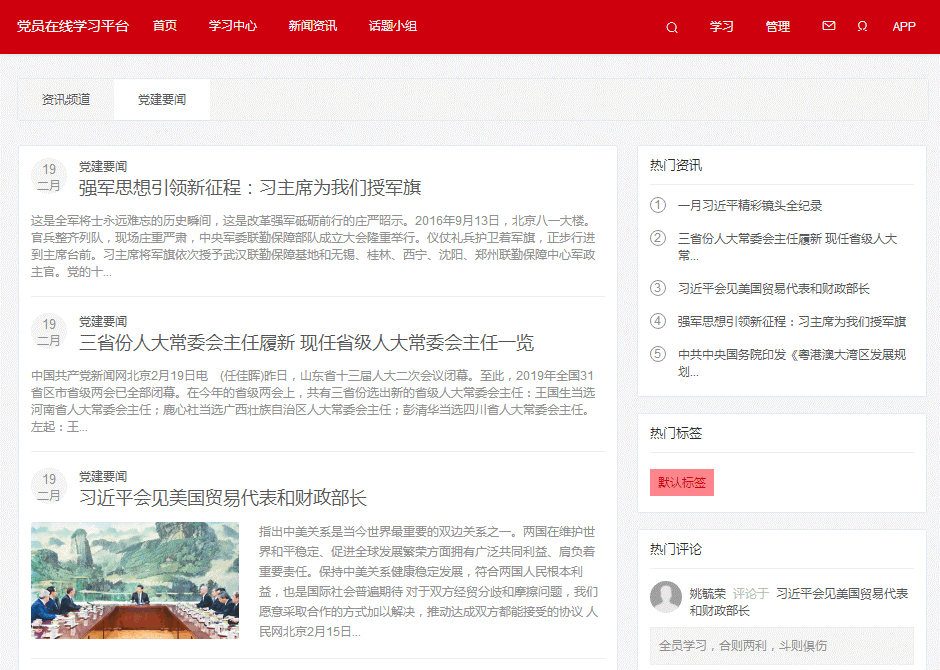Click the search magnifier icon in header
The height and width of the screenshot is (670, 940).
pyautogui.click(x=672, y=27)
